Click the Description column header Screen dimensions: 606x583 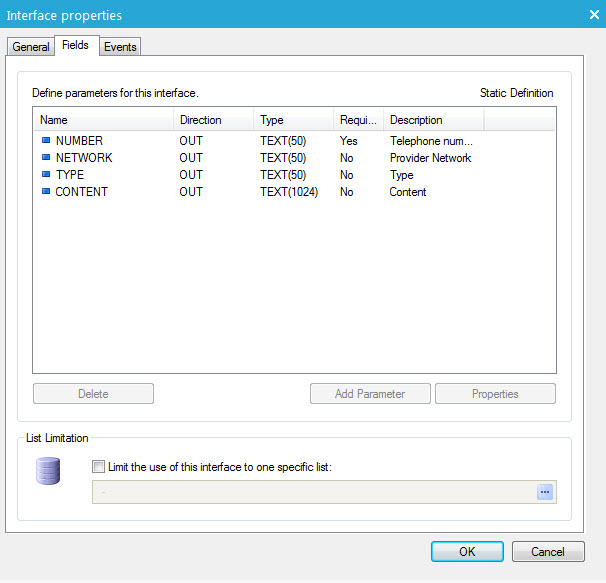(x=432, y=120)
